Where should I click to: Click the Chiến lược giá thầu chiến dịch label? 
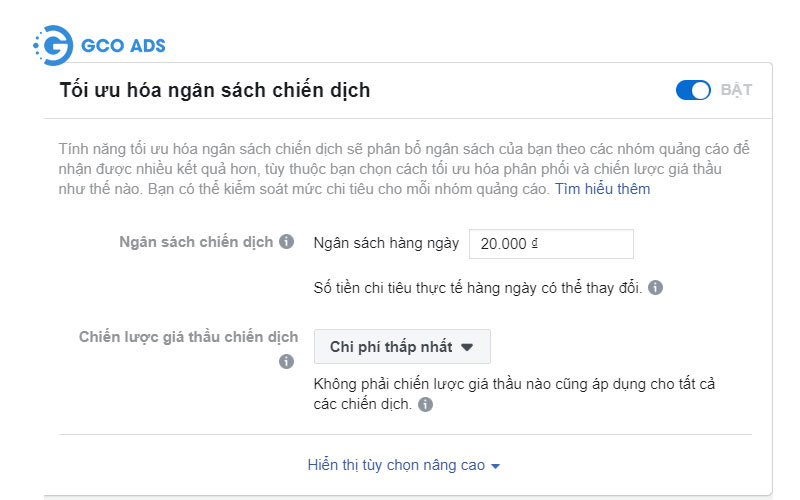(188, 337)
